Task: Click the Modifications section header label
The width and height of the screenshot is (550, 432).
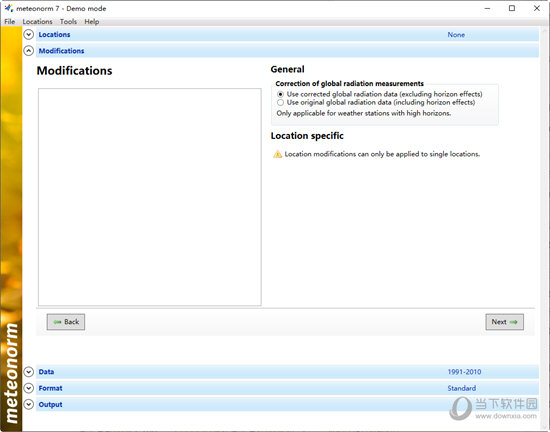Action: point(61,51)
